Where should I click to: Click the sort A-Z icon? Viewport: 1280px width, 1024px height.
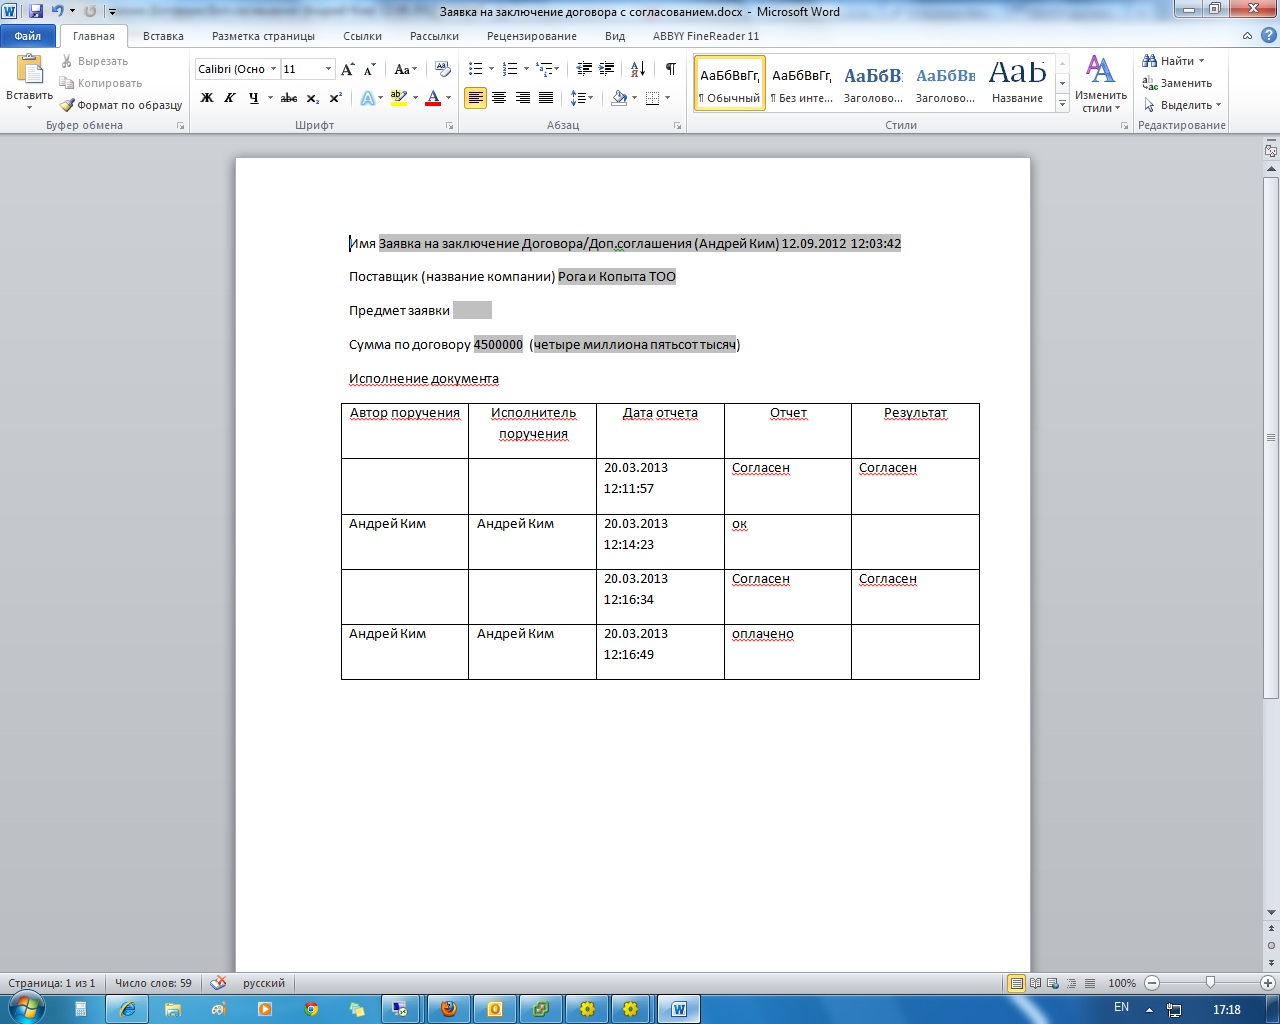click(638, 69)
